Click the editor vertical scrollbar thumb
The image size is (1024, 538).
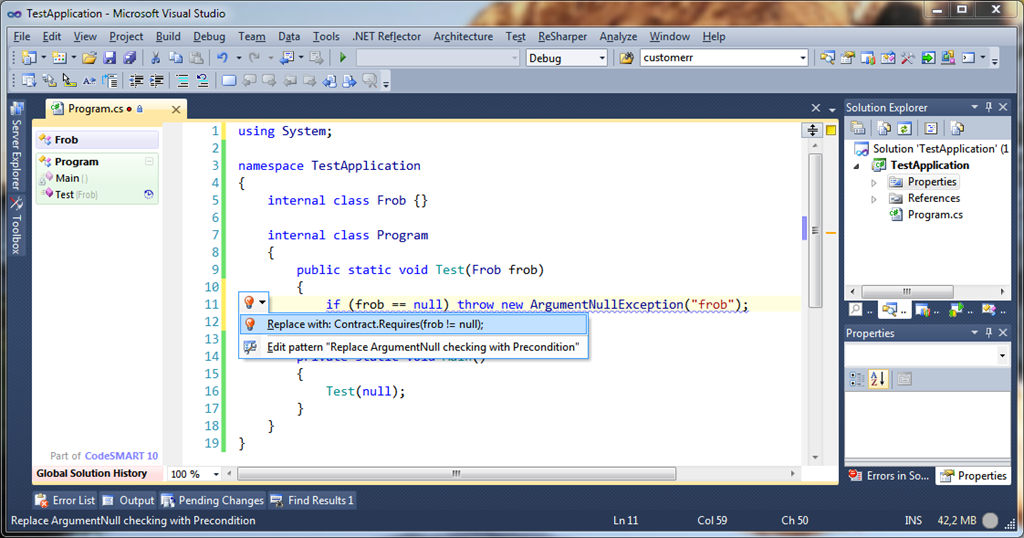coord(815,230)
